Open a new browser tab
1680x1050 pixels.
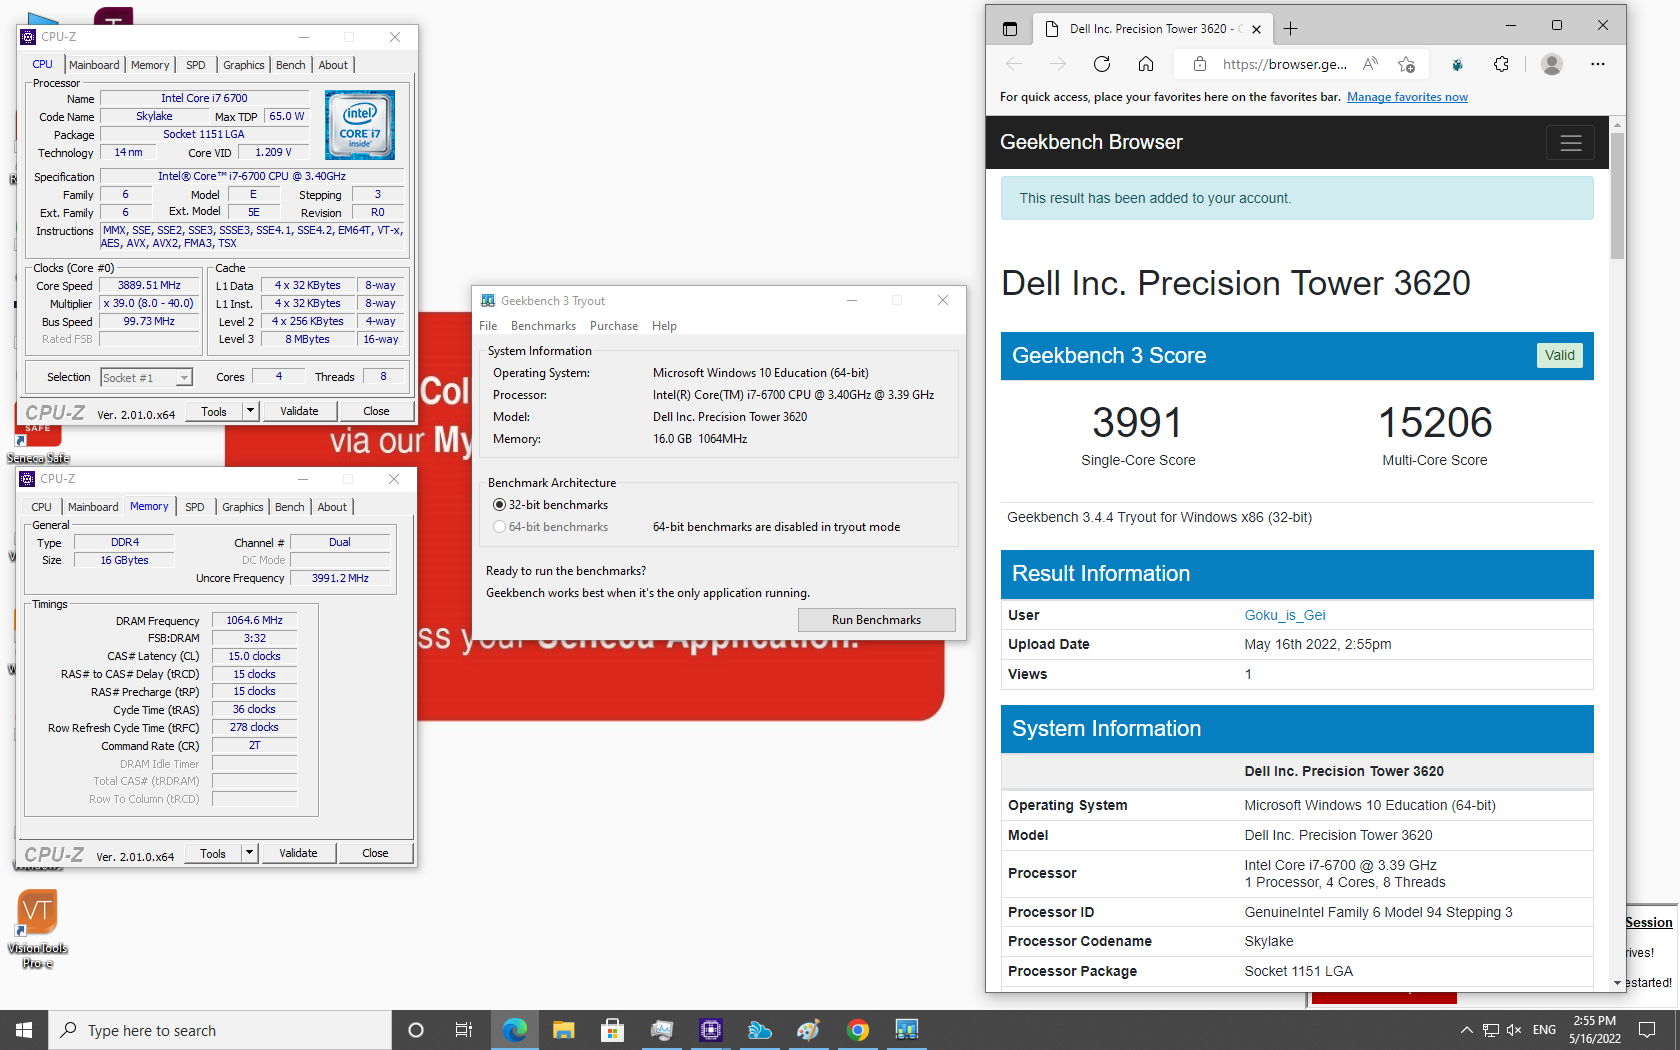(x=1290, y=29)
